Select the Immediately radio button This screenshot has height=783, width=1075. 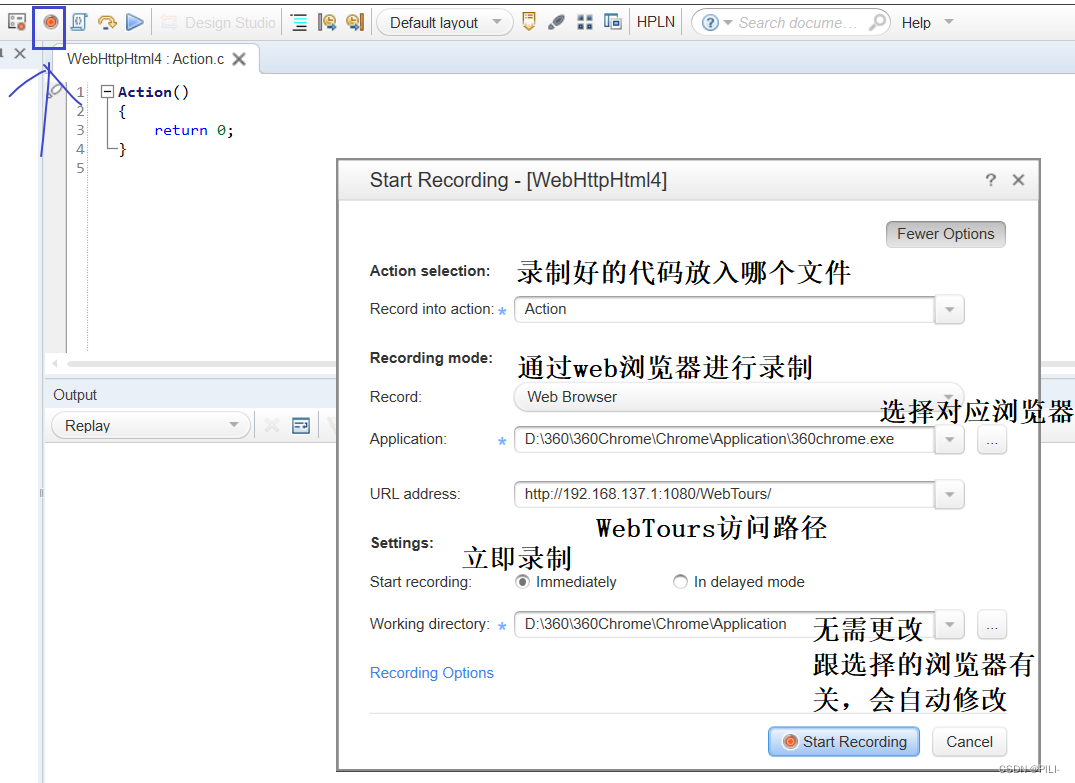(522, 581)
